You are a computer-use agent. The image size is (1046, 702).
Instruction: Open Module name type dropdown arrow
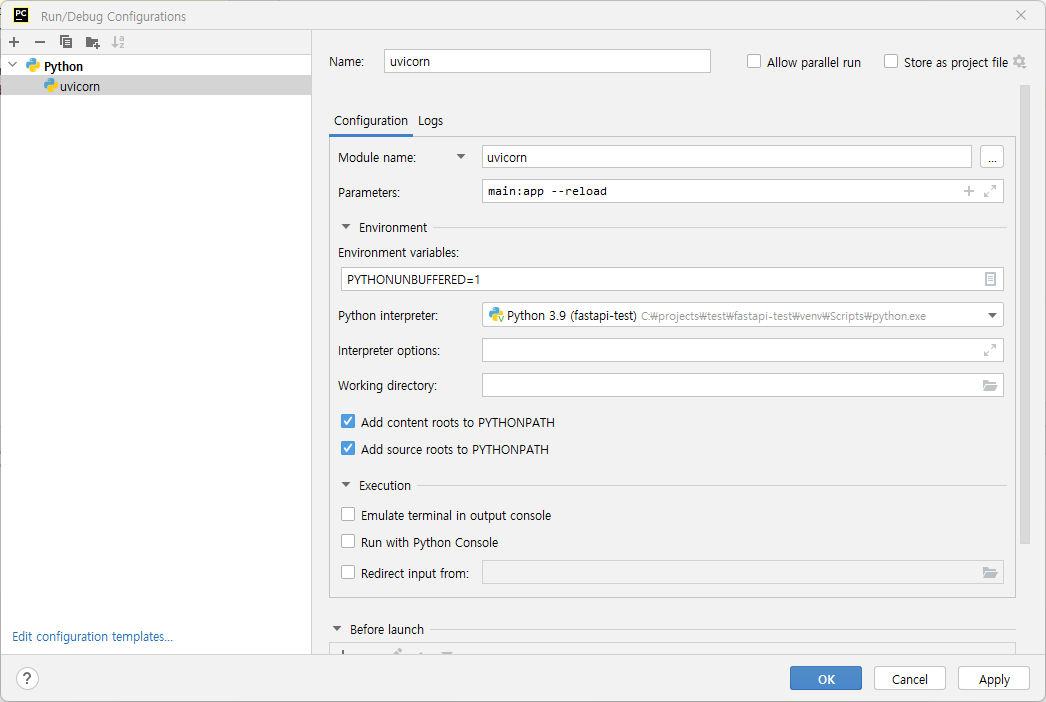tap(460, 157)
